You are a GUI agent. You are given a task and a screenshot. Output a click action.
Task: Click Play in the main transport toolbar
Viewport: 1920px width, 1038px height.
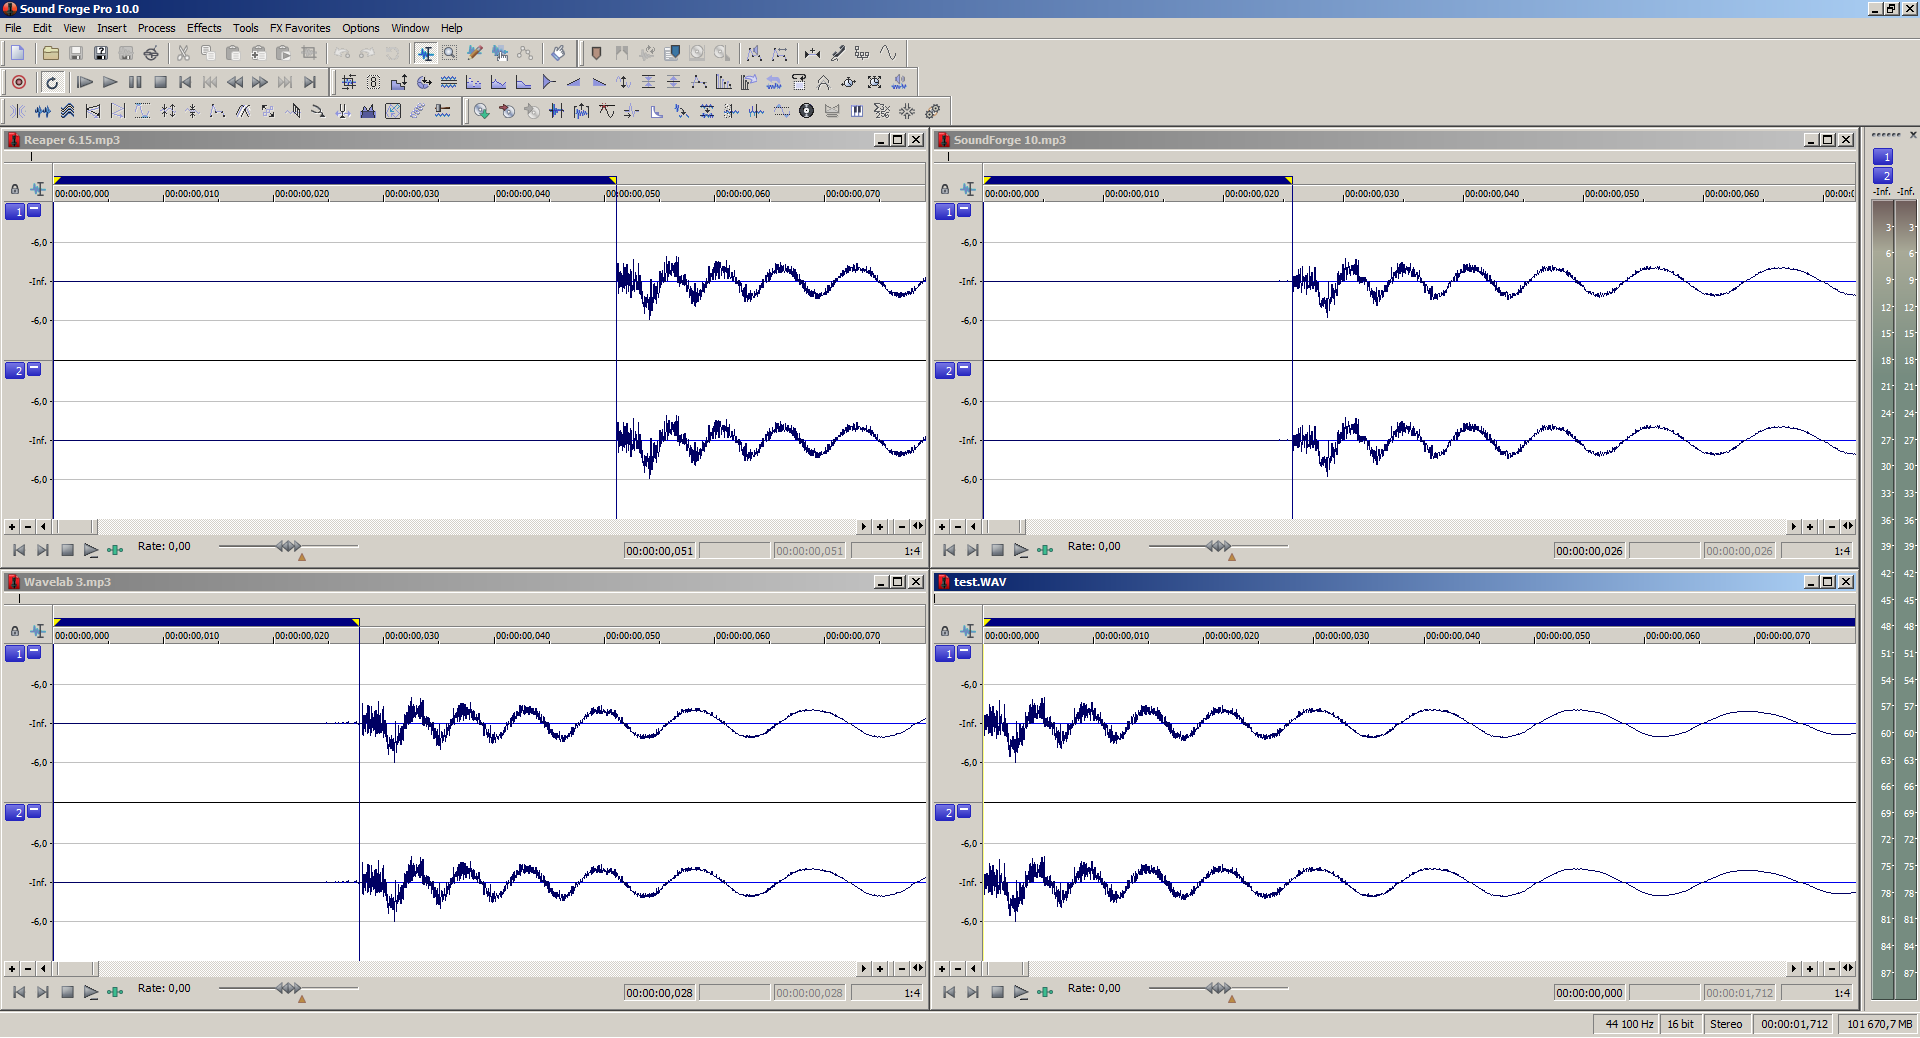(x=110, y=82)
